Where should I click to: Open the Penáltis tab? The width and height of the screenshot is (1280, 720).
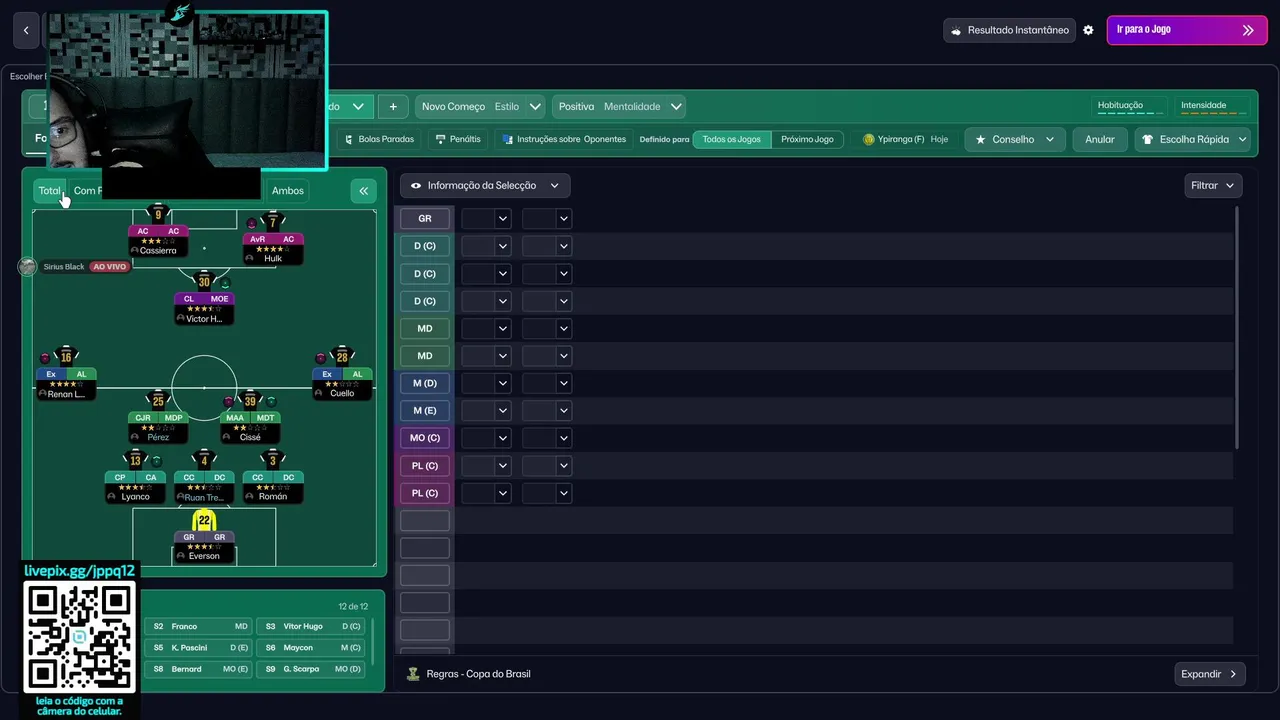(x=458, y=139)
